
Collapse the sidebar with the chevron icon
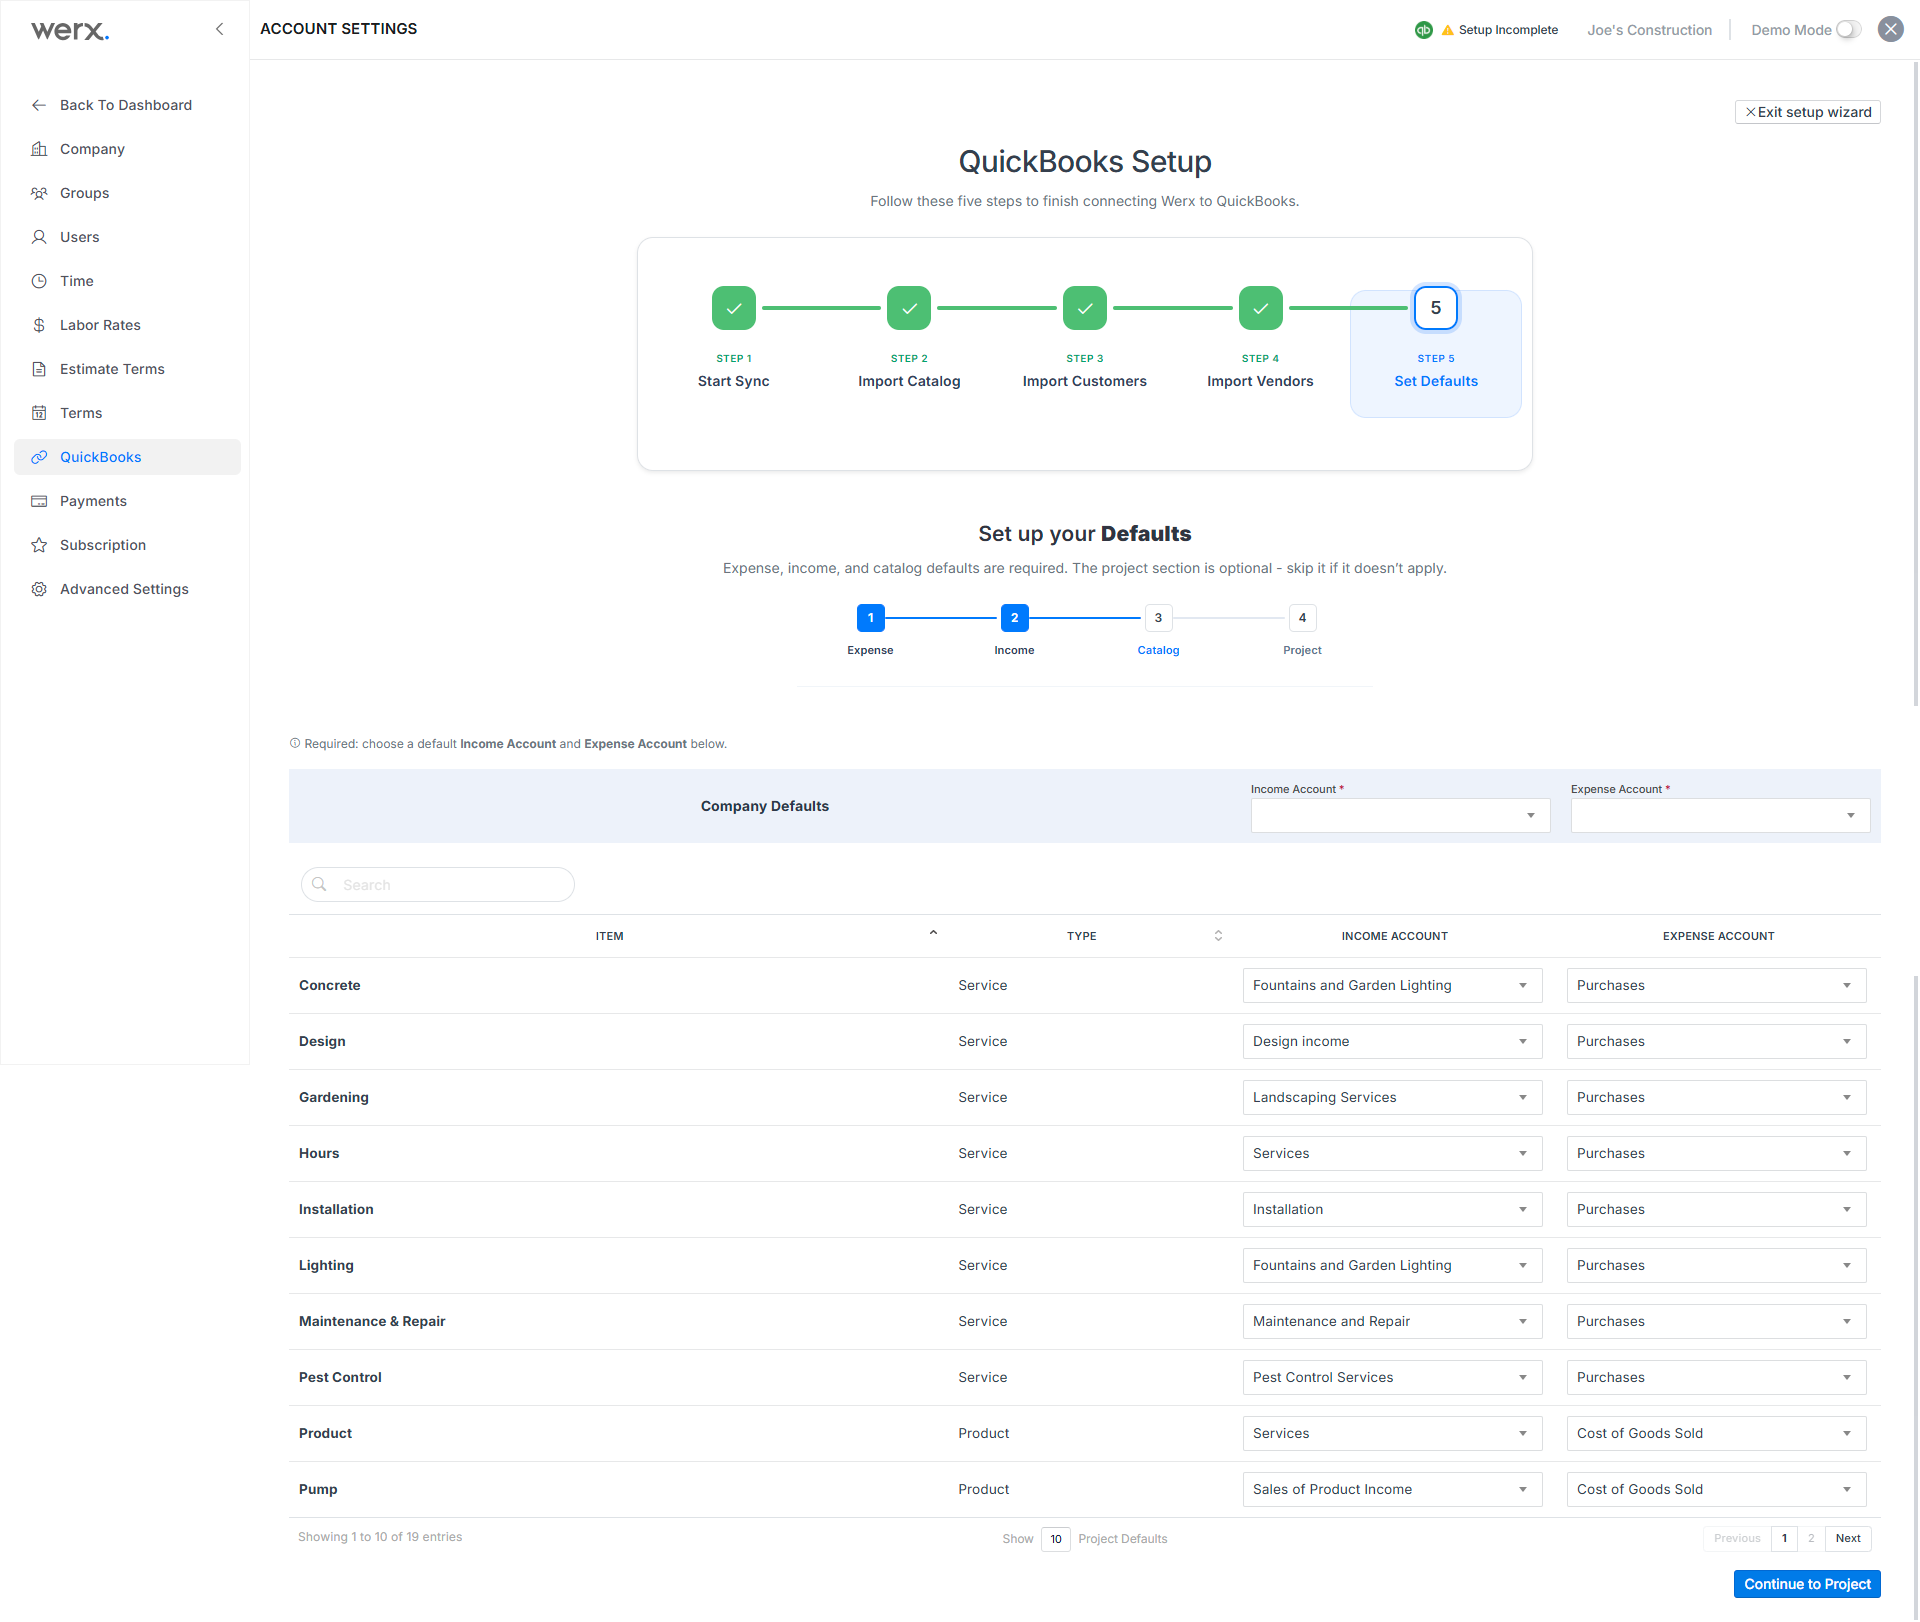220,29
